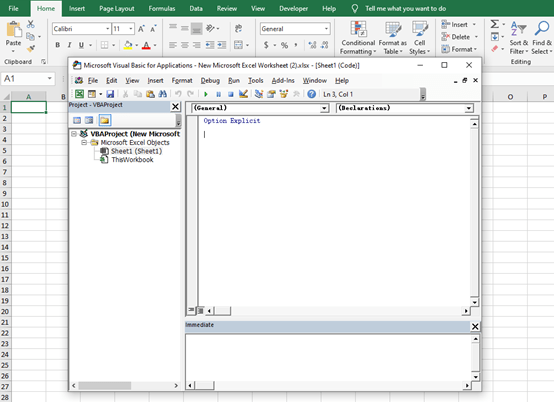The image size is (554, 402).
Task: Click the Excel Paste clipboard icon
Action: click(14, 30)
